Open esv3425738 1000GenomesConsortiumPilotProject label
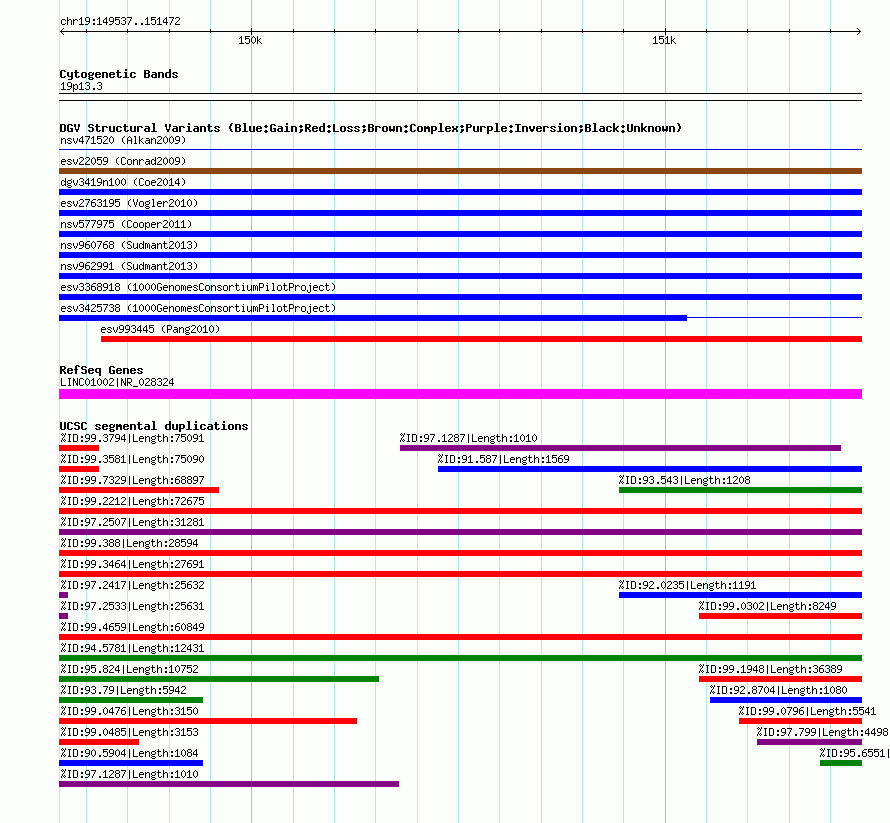 [x=198, y=308]
